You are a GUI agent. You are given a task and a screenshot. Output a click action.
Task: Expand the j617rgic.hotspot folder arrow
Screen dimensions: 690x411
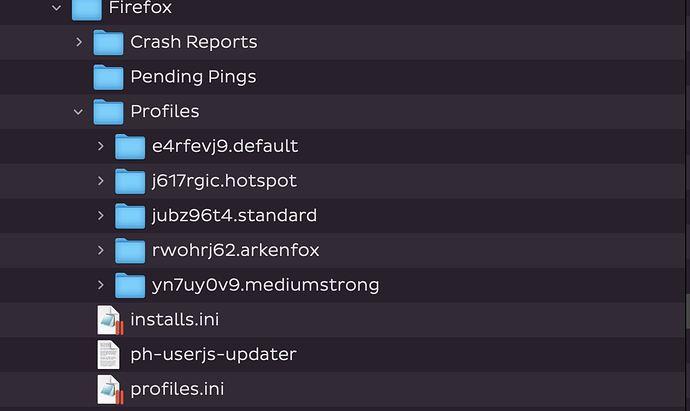[x=100, y=181]
